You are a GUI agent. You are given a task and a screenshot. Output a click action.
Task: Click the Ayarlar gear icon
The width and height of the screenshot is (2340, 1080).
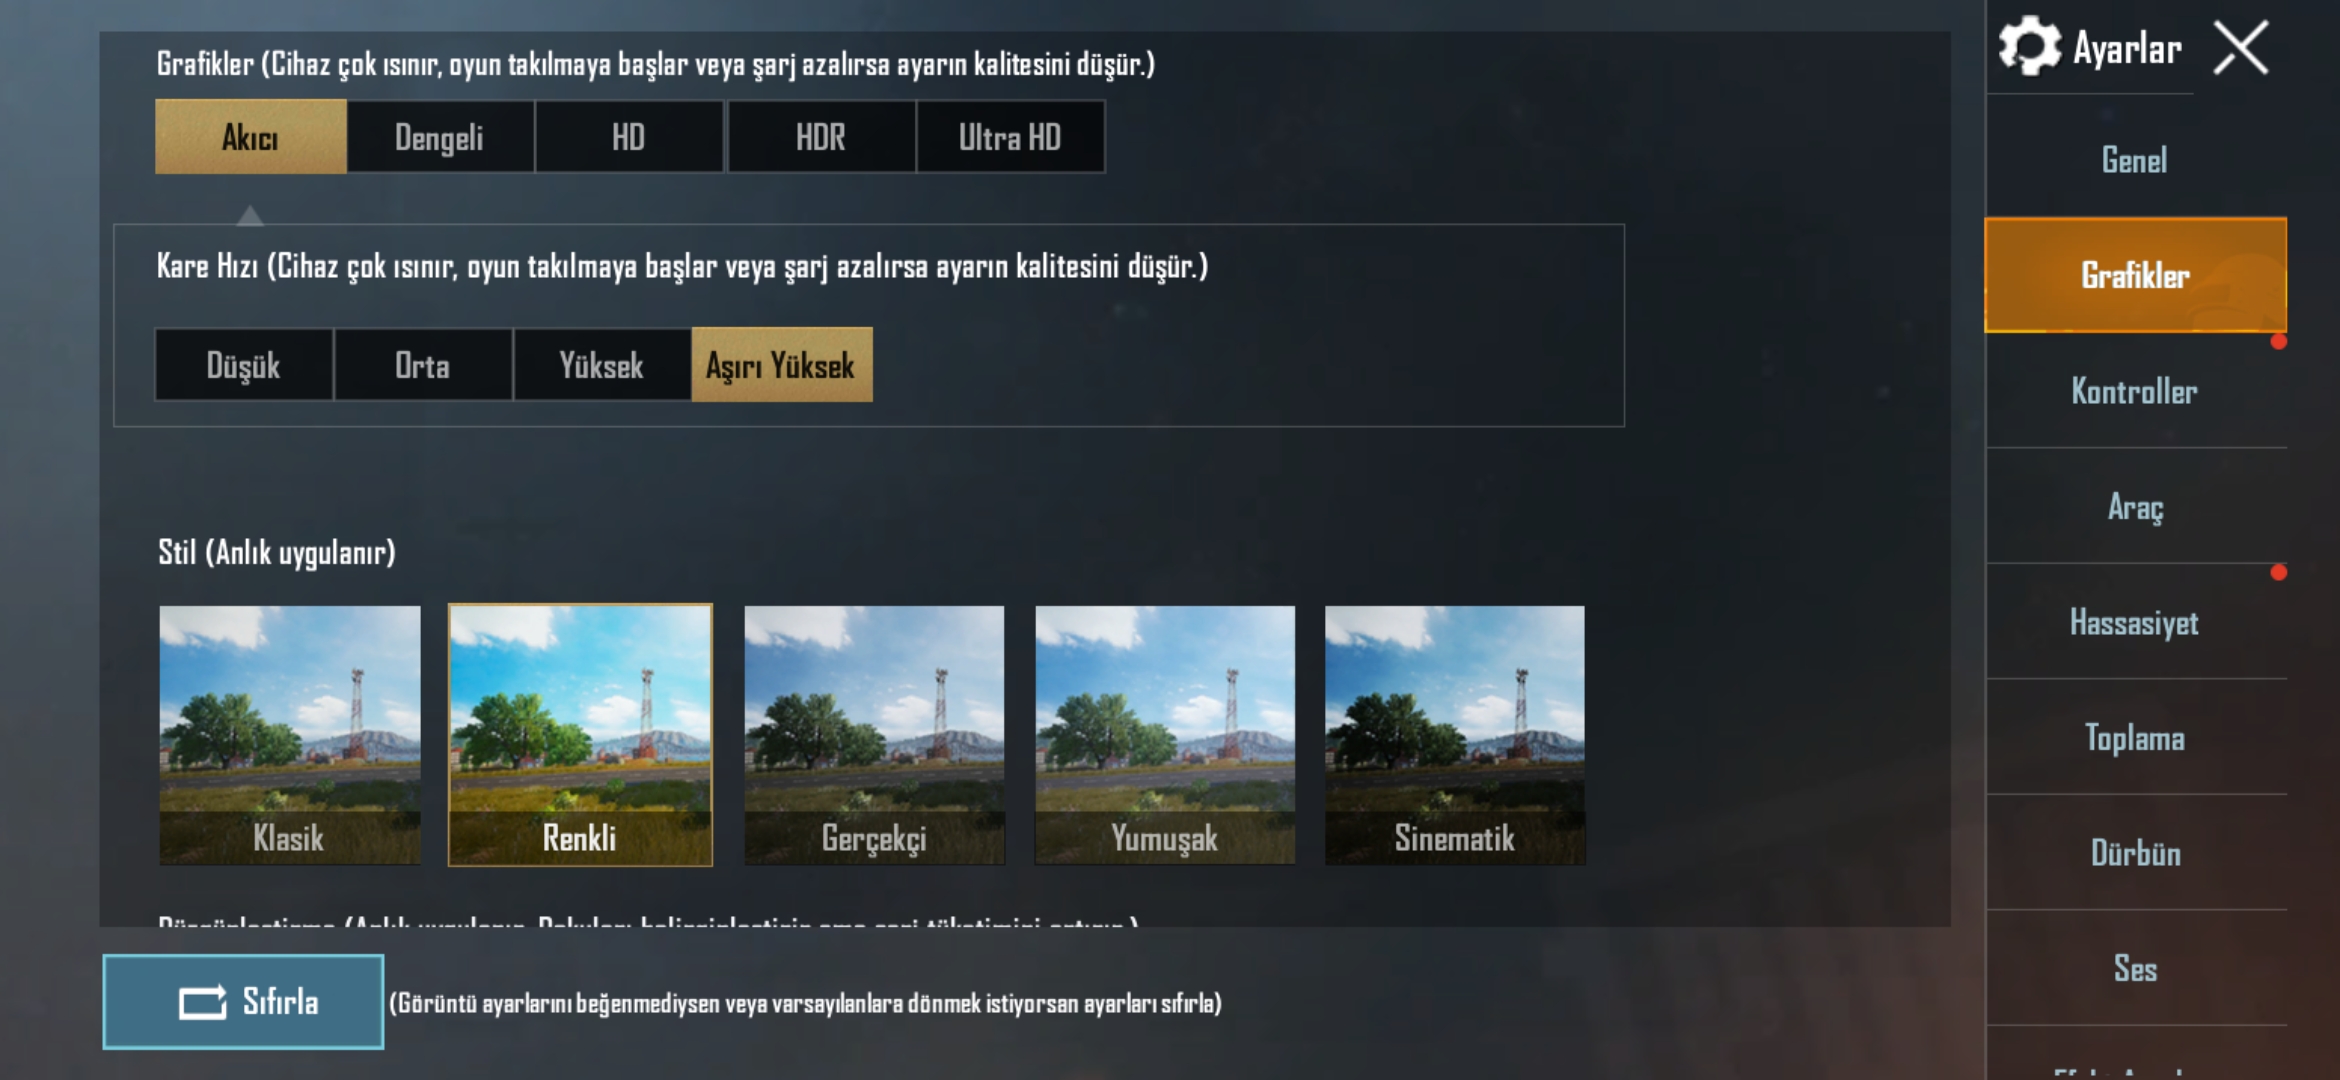point(2029,46)
